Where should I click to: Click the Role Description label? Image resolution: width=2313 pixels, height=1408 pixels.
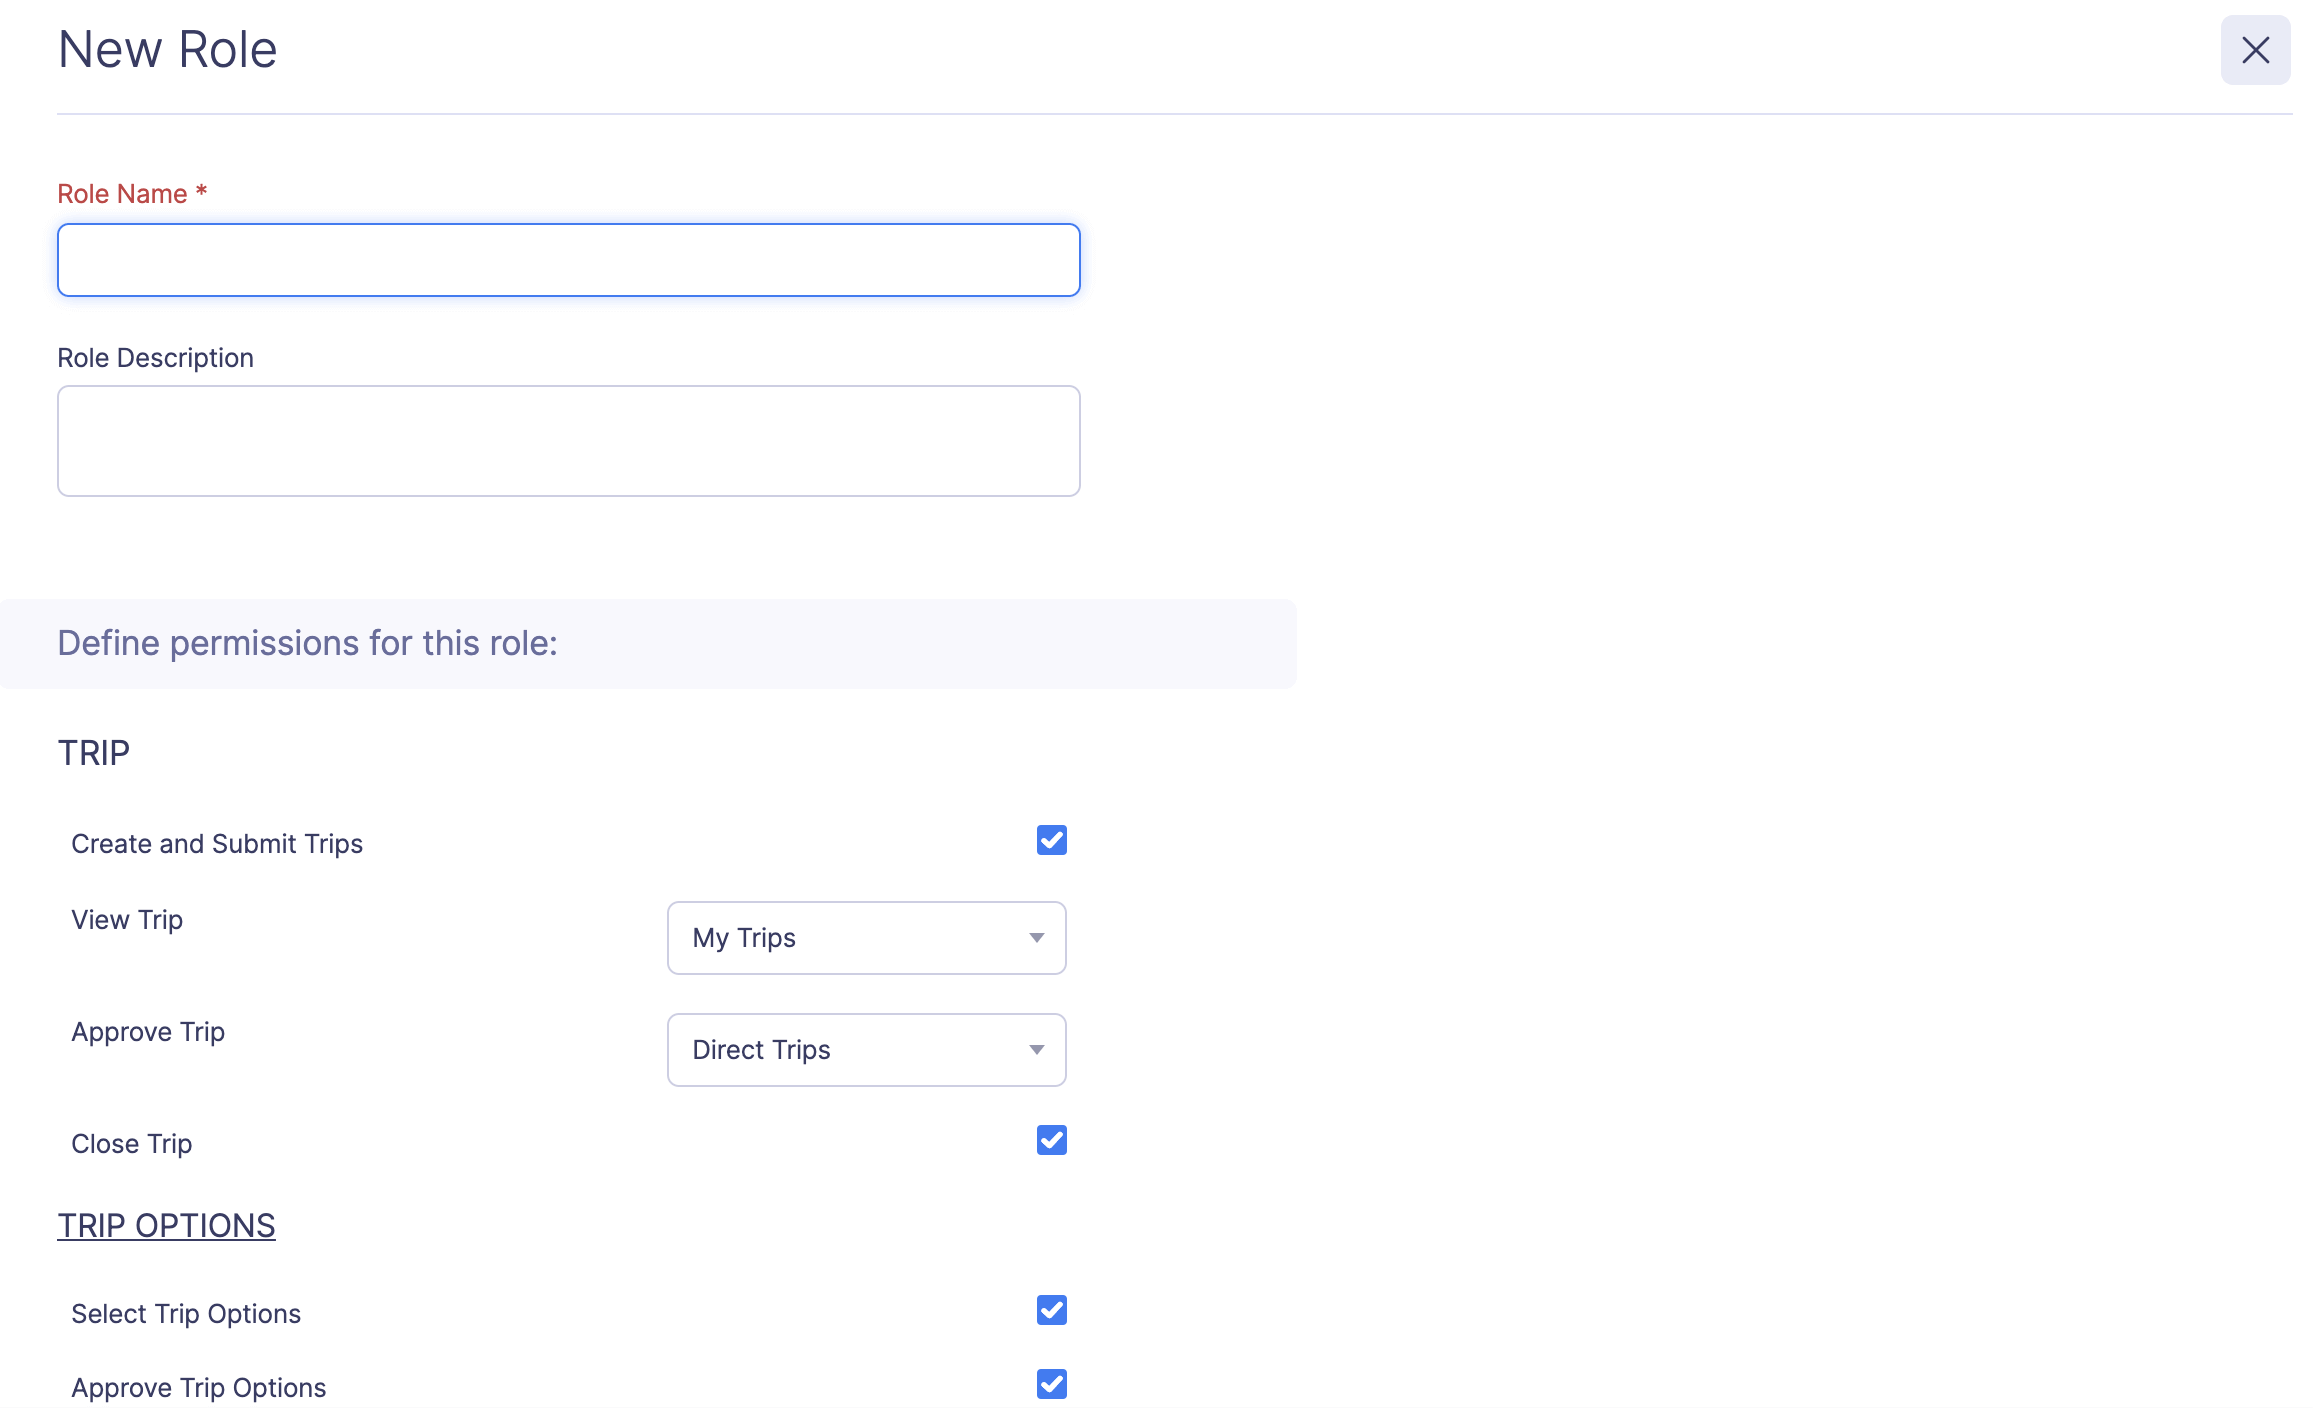click(155, 358)
